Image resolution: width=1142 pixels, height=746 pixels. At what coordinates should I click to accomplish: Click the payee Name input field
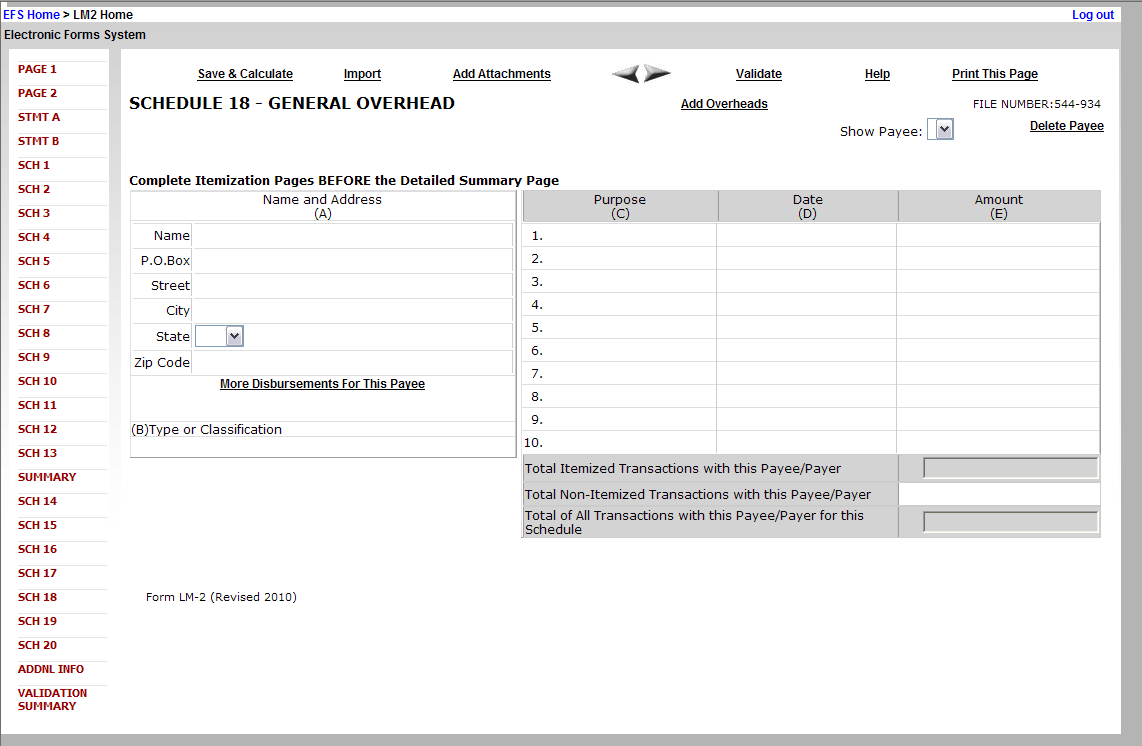tap(353, 236)
